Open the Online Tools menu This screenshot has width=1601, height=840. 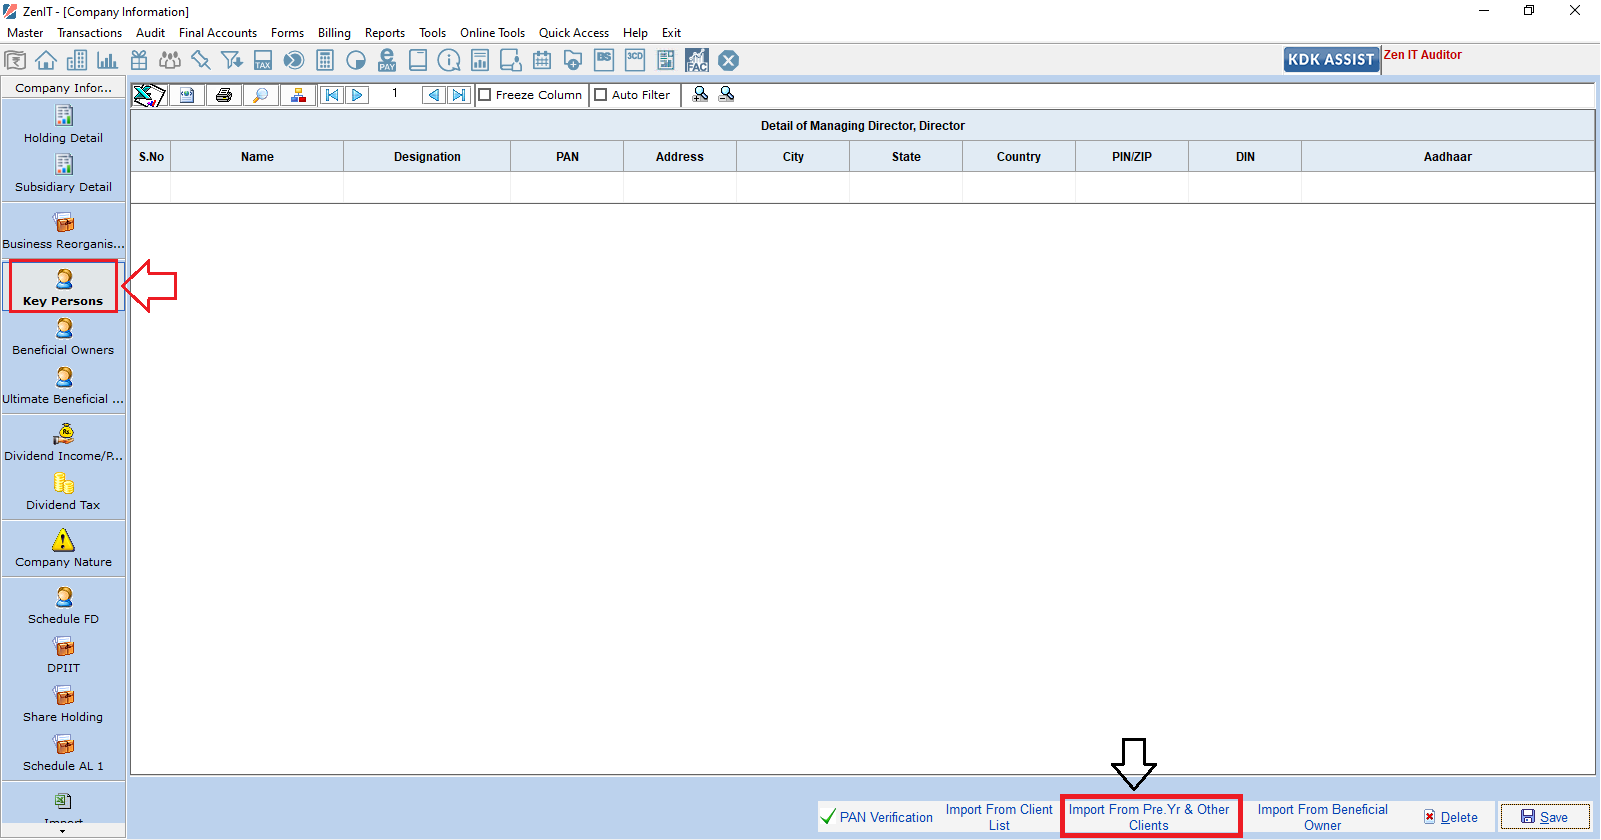click(x=492, y=33)
